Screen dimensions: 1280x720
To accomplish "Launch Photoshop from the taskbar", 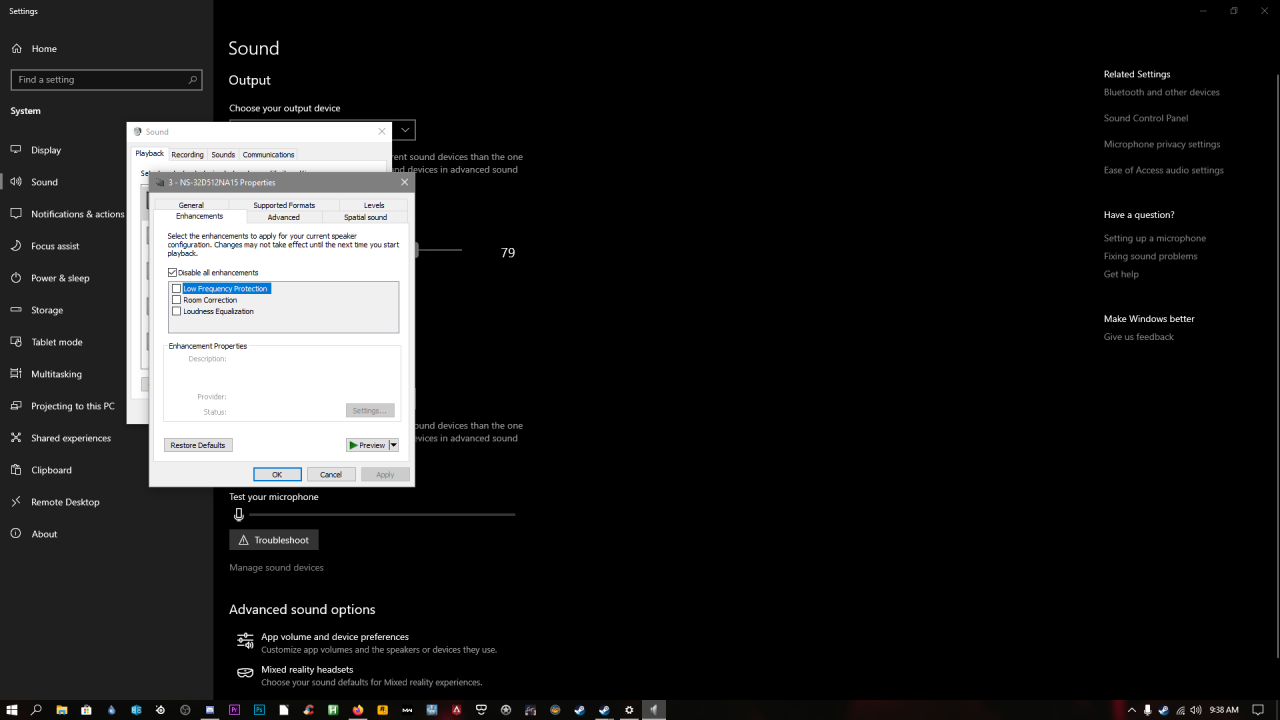I will pyautogui.click(x=259, y=710).
